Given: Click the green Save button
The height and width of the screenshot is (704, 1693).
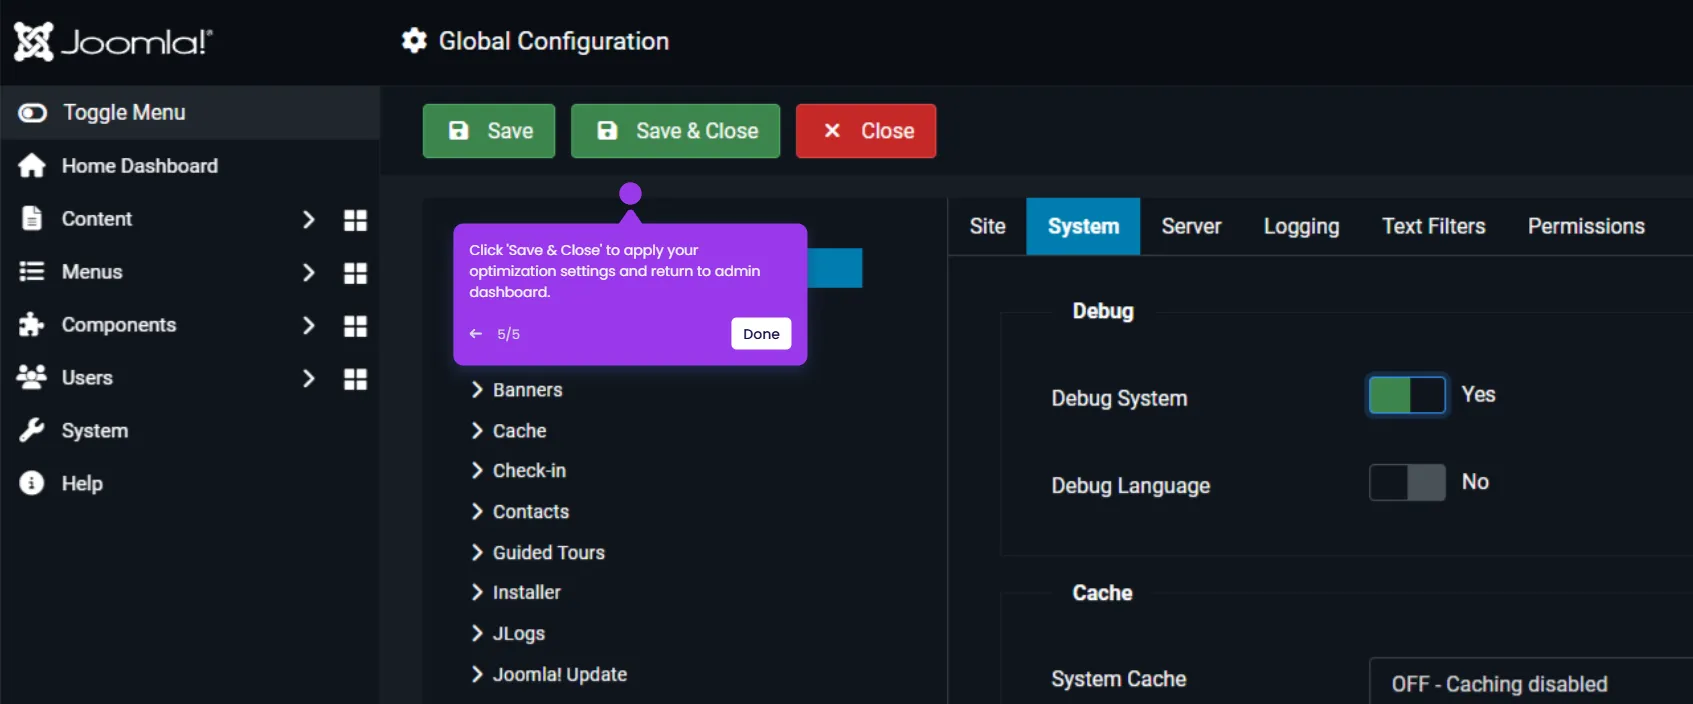Looking at the screenshot, I should (489, 131).
